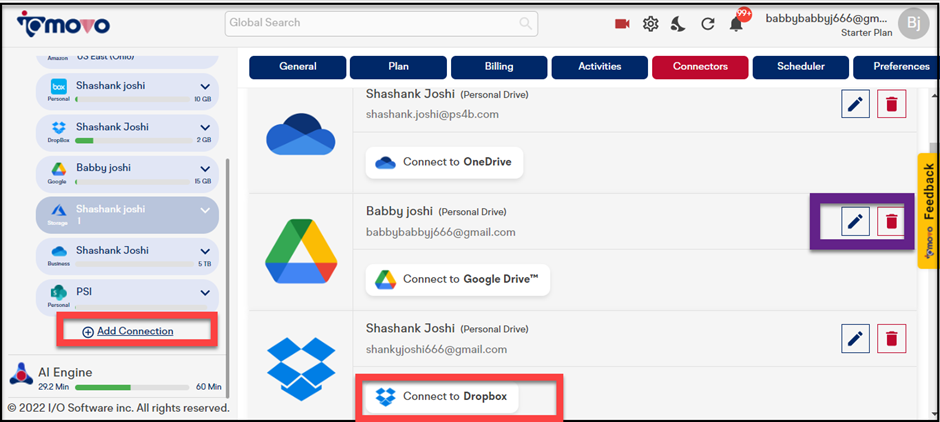Image resolution: width=940 pixels, height=422 pixels.
Task: Click email babbybabbyj666@gmail.com under Babby joshi
Action: (441, 232)
